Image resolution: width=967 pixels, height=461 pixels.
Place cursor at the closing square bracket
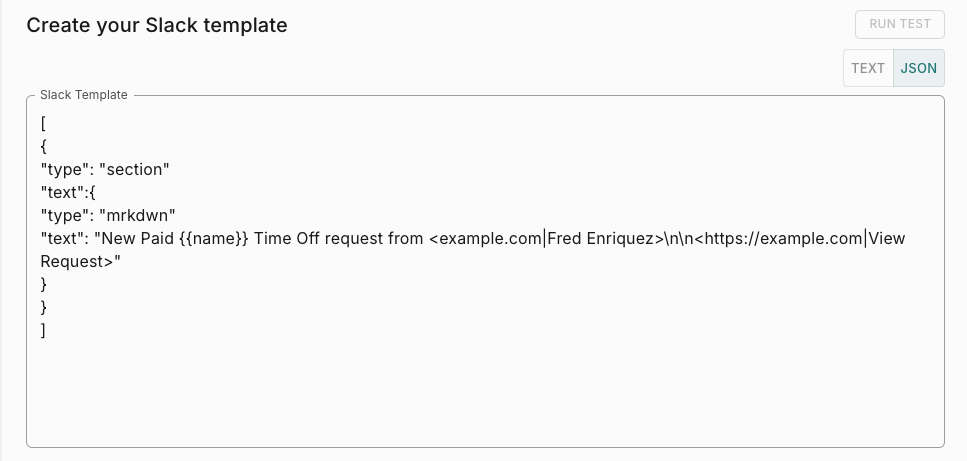[x=44, y=330]
